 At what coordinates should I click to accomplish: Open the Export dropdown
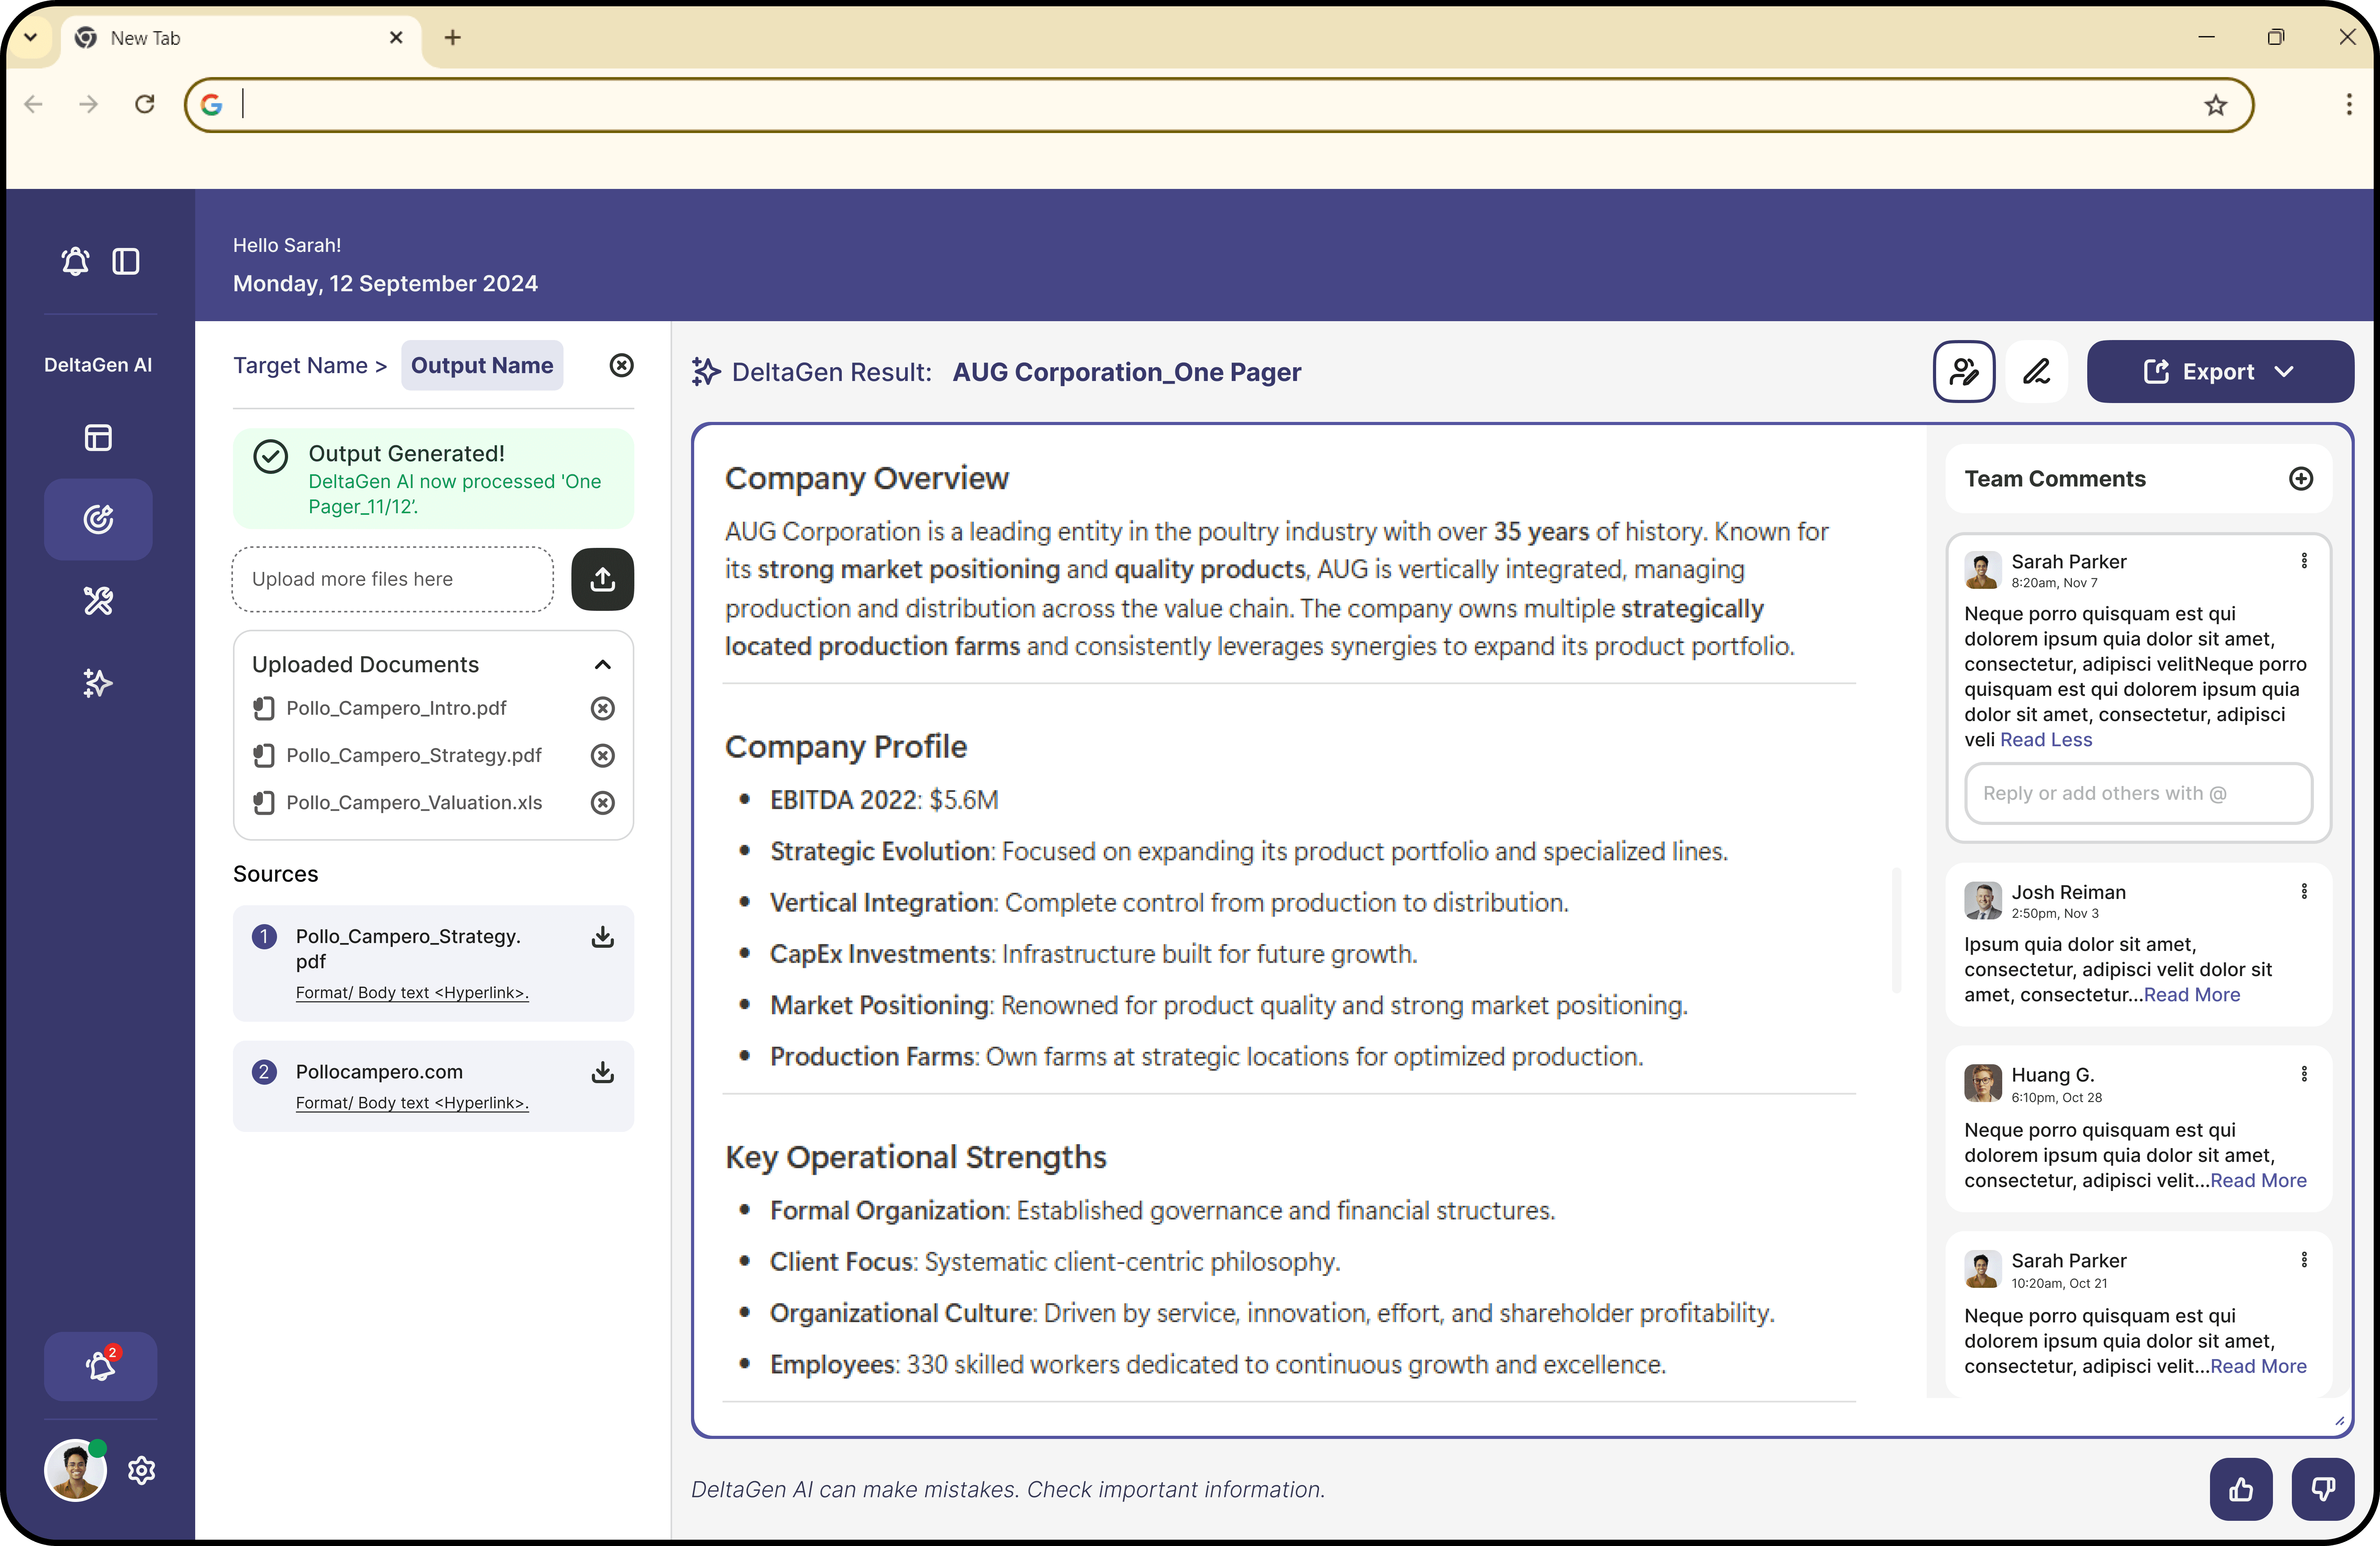(x=2219, y=371)
